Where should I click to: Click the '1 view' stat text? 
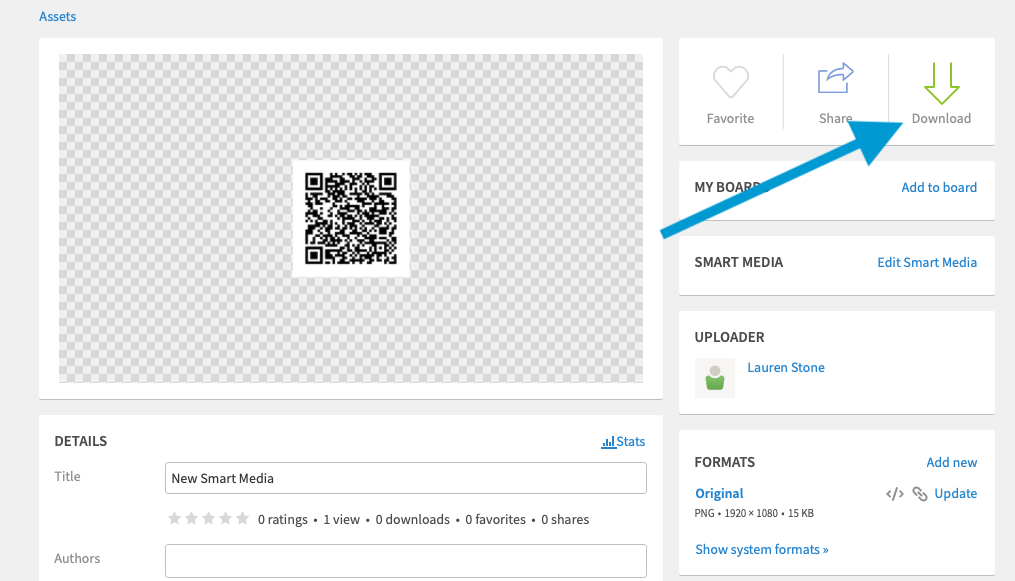[341, 520]
